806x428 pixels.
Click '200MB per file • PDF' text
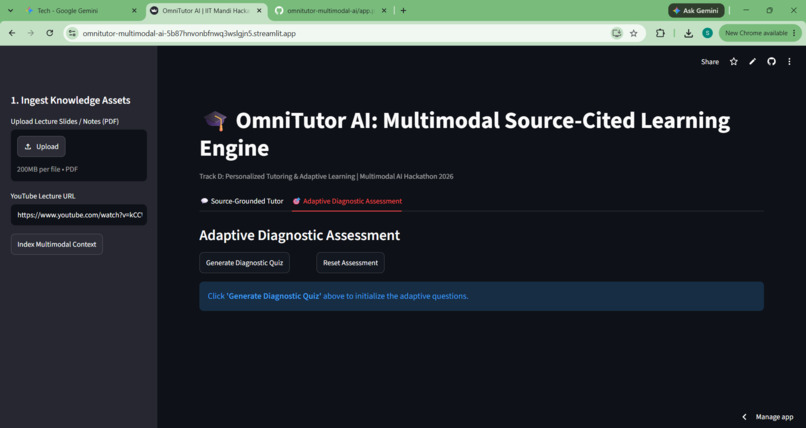tap(47, 169)
